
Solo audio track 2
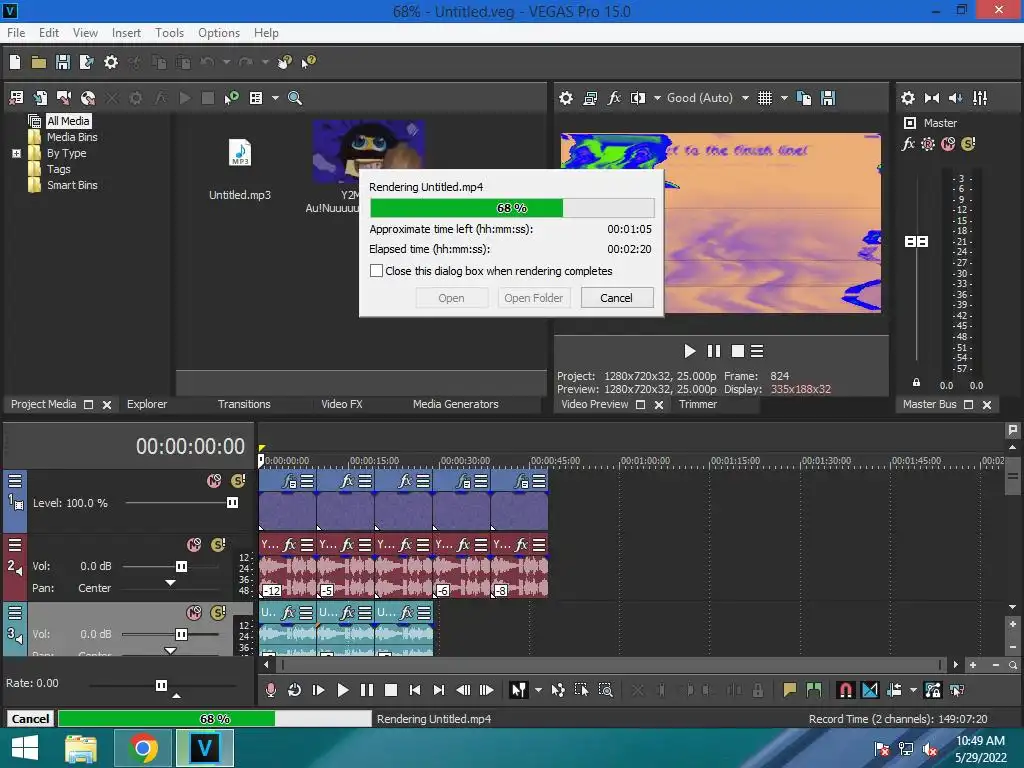click(218, 545)
